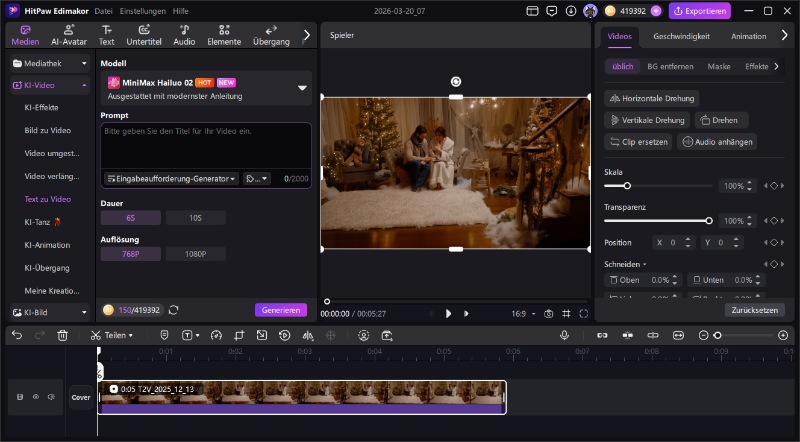Image resolution: width=800 pixels, height=442 pixels.
Task: Open the MiniMax Hailuo 02 model dropdown
Action: coord(302,88)
